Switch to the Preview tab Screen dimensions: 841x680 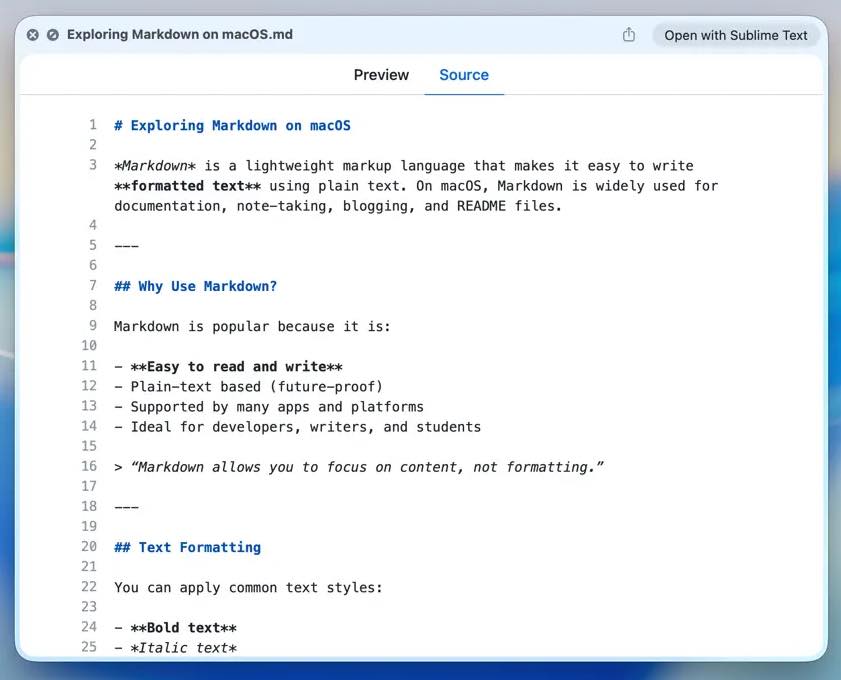tap(381, 75)
